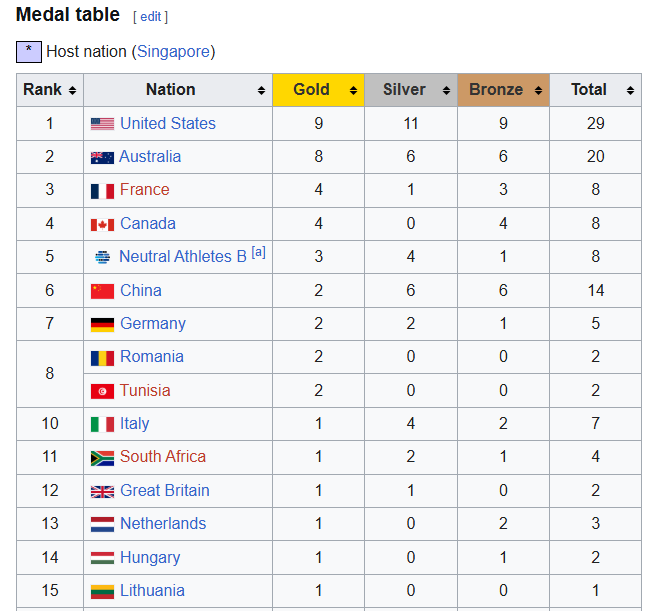Screen dimensions: 648x611
Task: Click the South Africa flag icon
Action: click(x=102, y=458)
